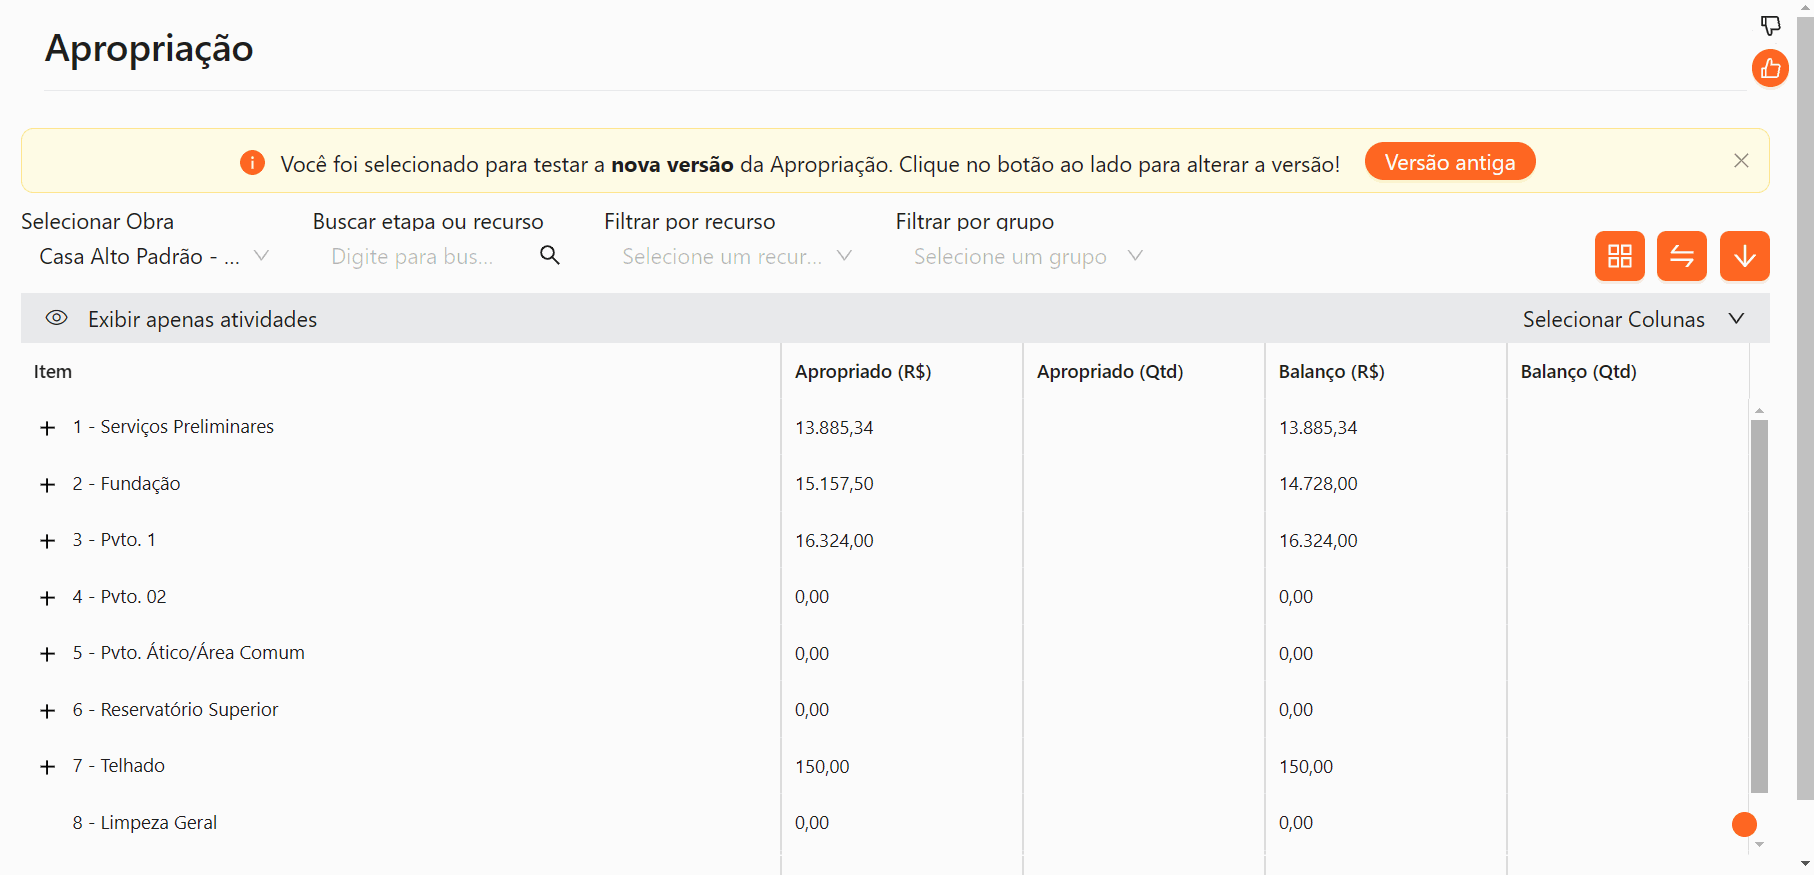Close the new version notification banner

click(1741, 161)
